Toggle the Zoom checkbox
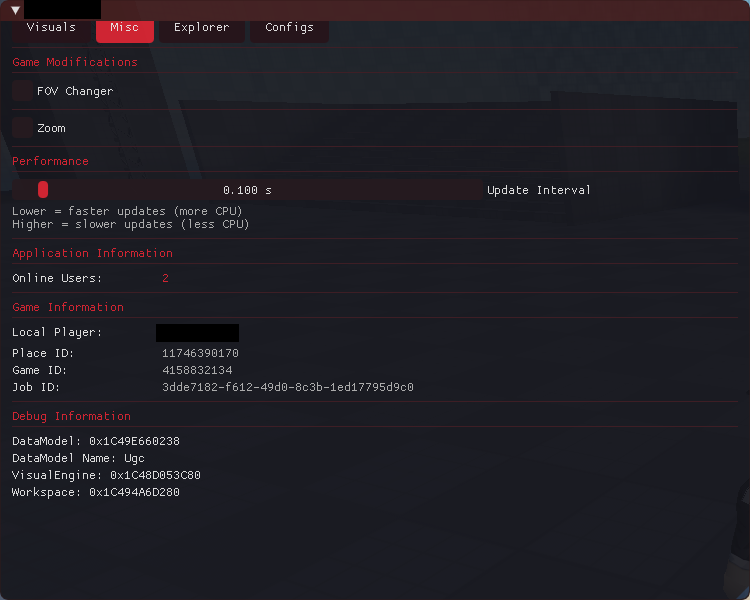This screenshot has height=600, width=750. (22, 128)
